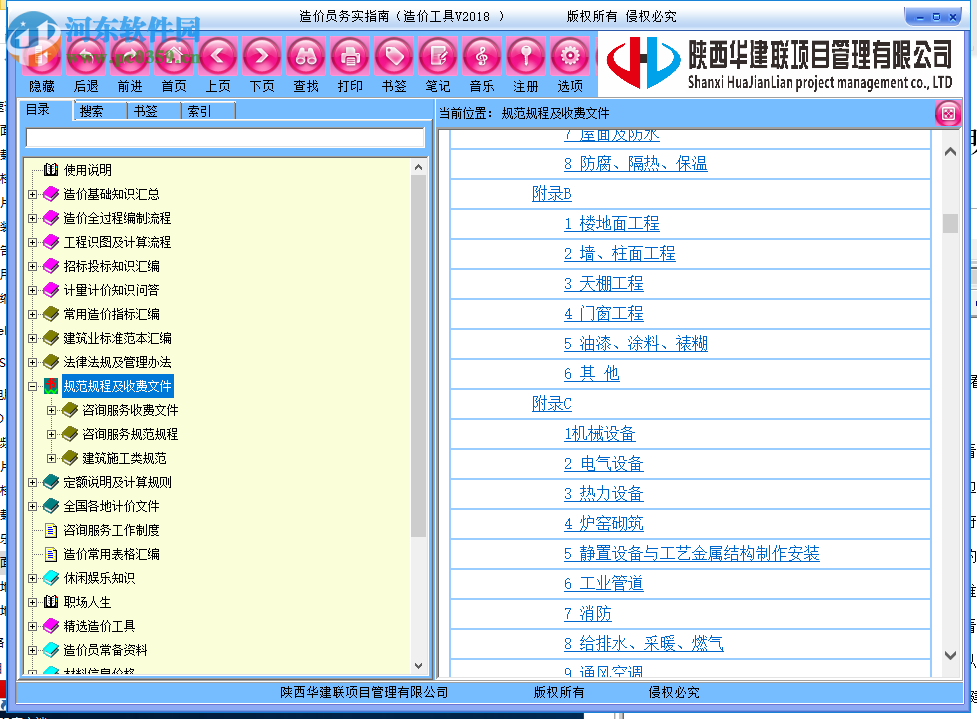
Task: Click the 后退 back navigation icon
Action: [x=86, y=57]
